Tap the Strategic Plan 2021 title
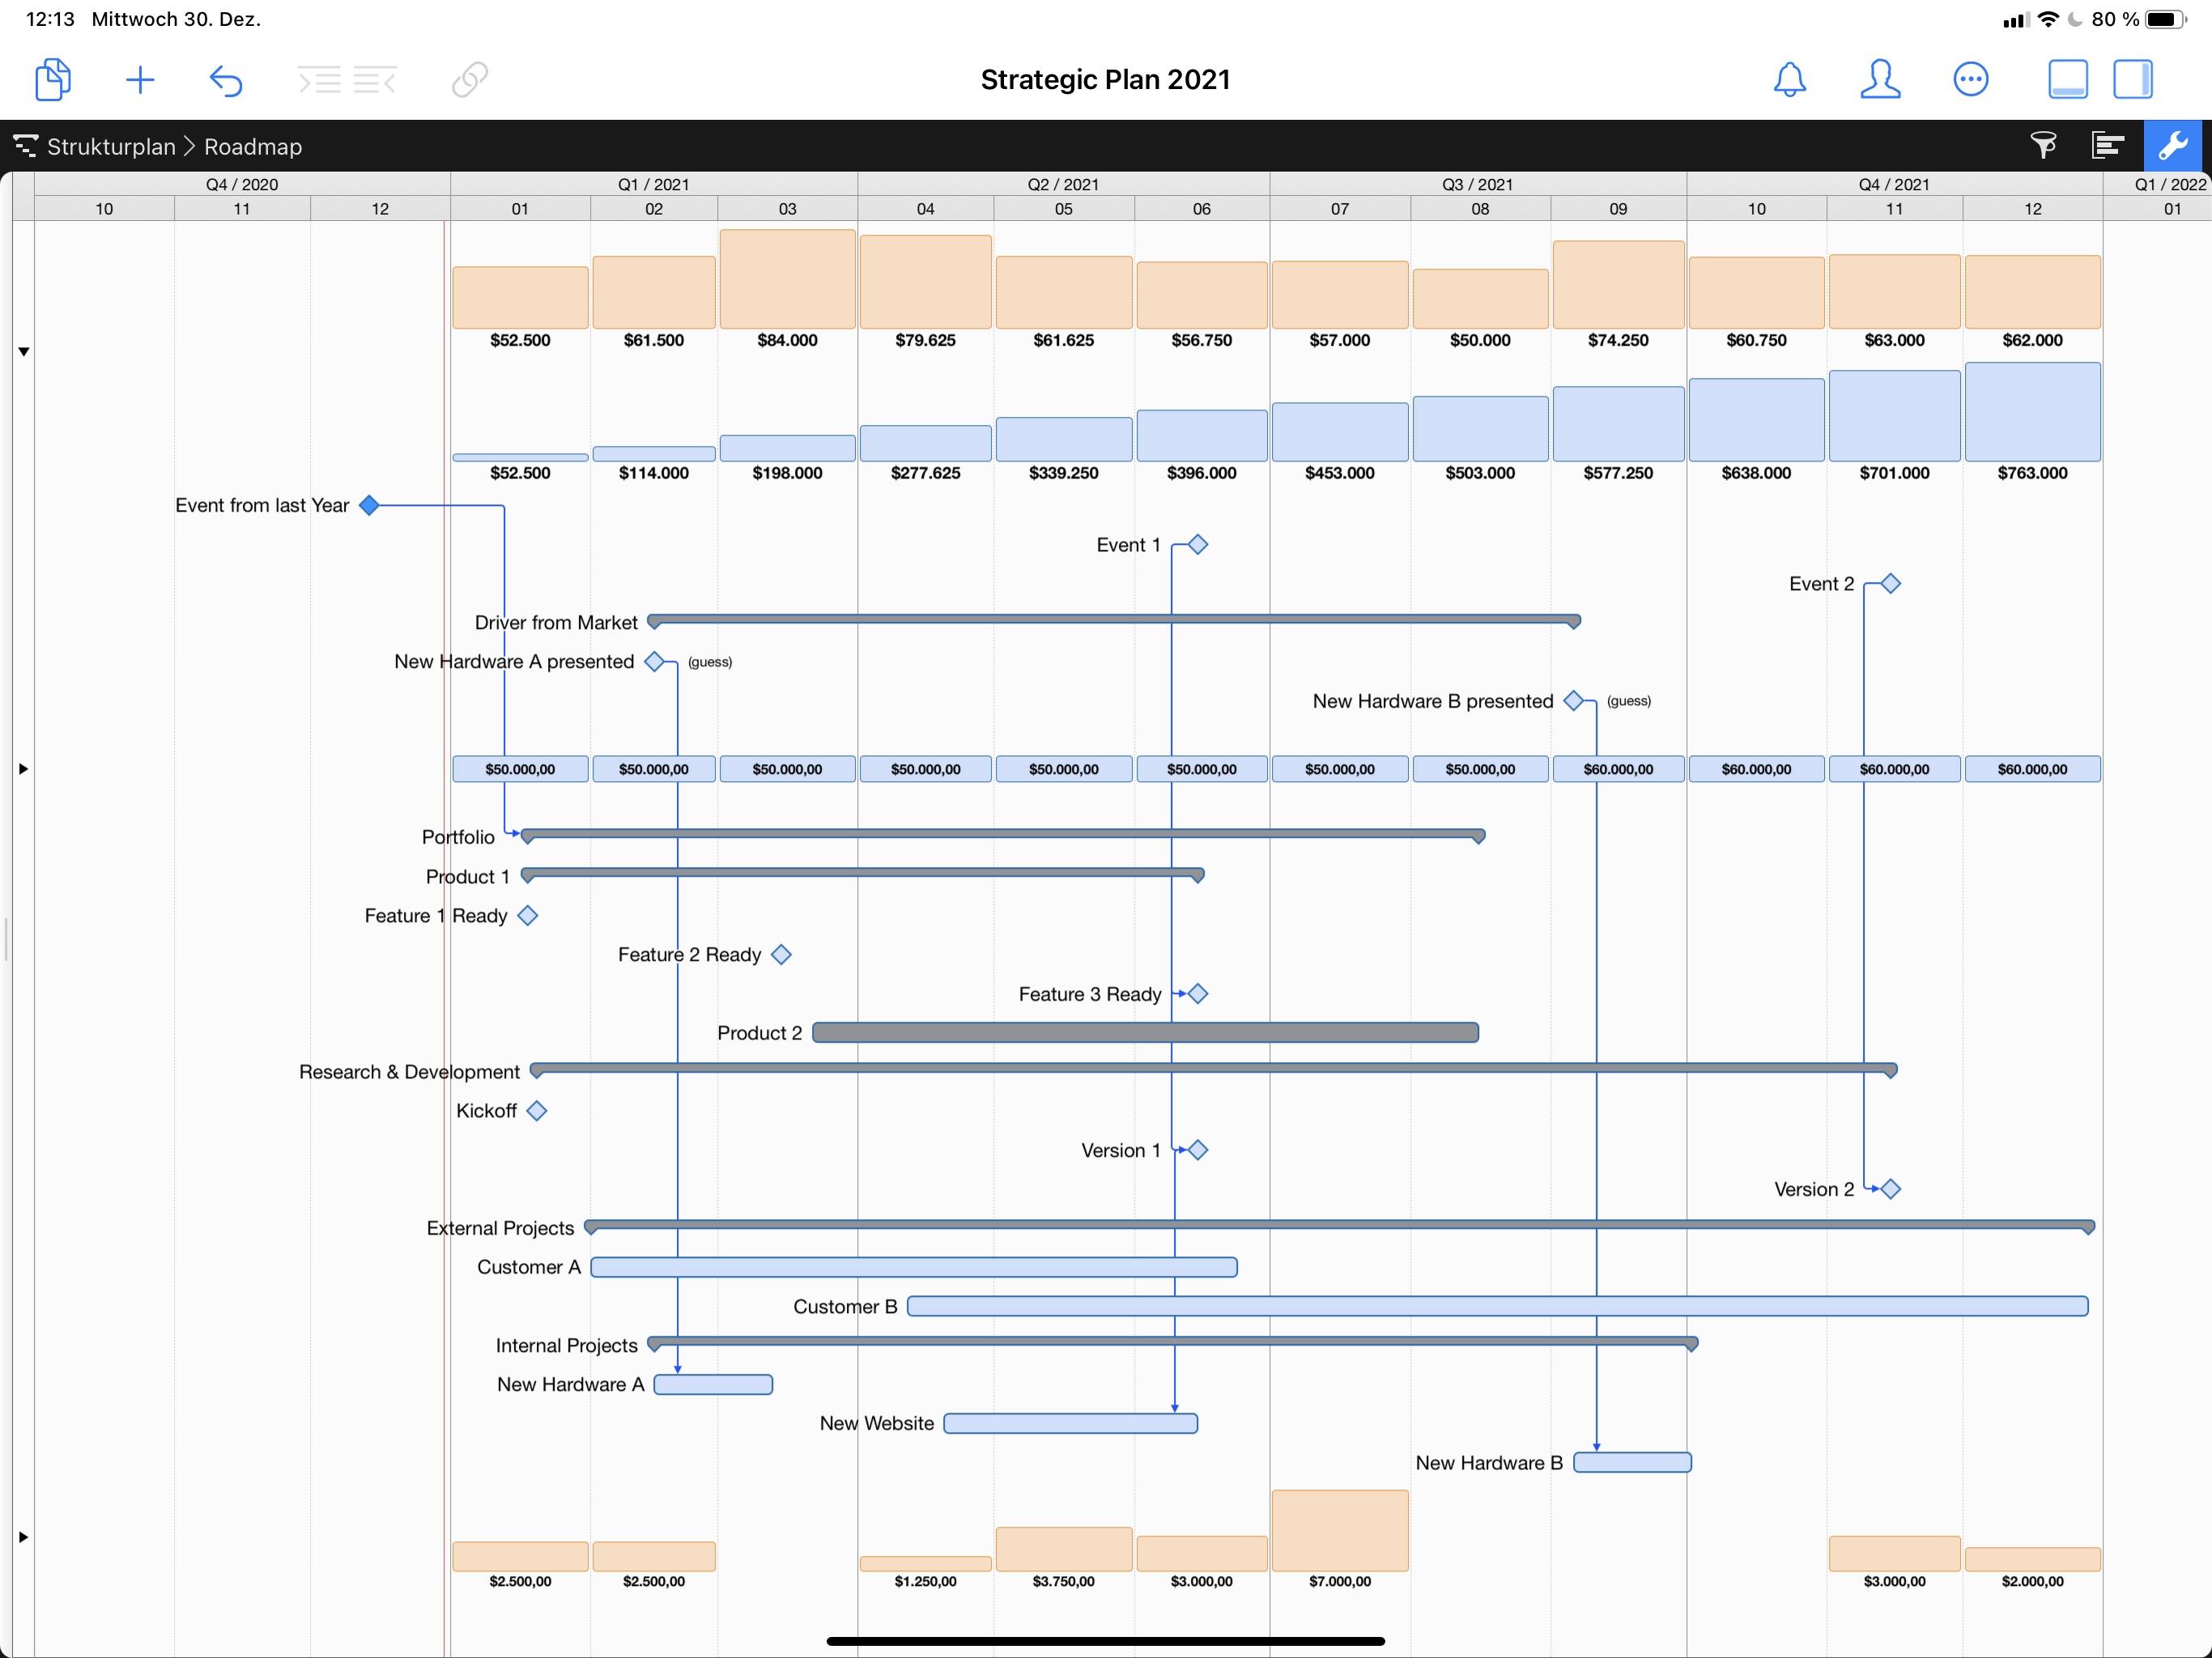This screenshot has width=2212, height=1658. (x=1105, y=80)
